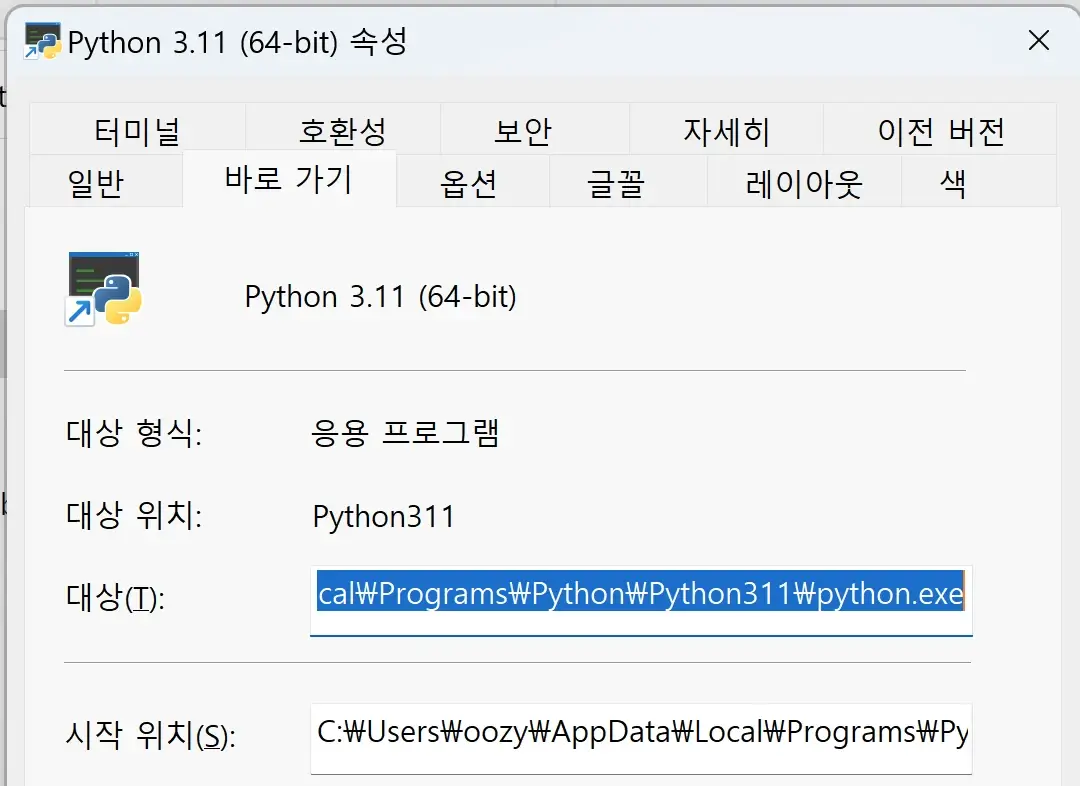Switch to the 일반 tab

(x=103, y=180)
